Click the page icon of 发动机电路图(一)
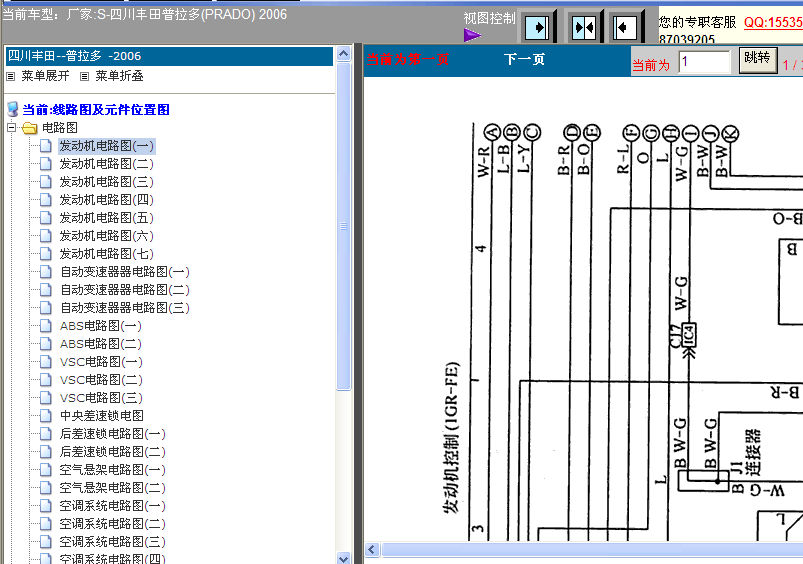The height and width of the screenshot is (564, 803). [46, 146]
